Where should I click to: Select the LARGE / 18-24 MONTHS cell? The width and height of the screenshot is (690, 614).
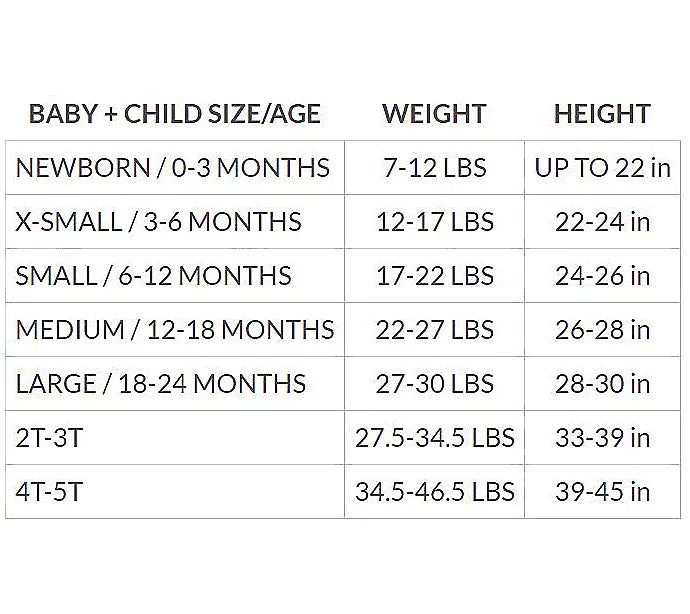coord(161,383)
